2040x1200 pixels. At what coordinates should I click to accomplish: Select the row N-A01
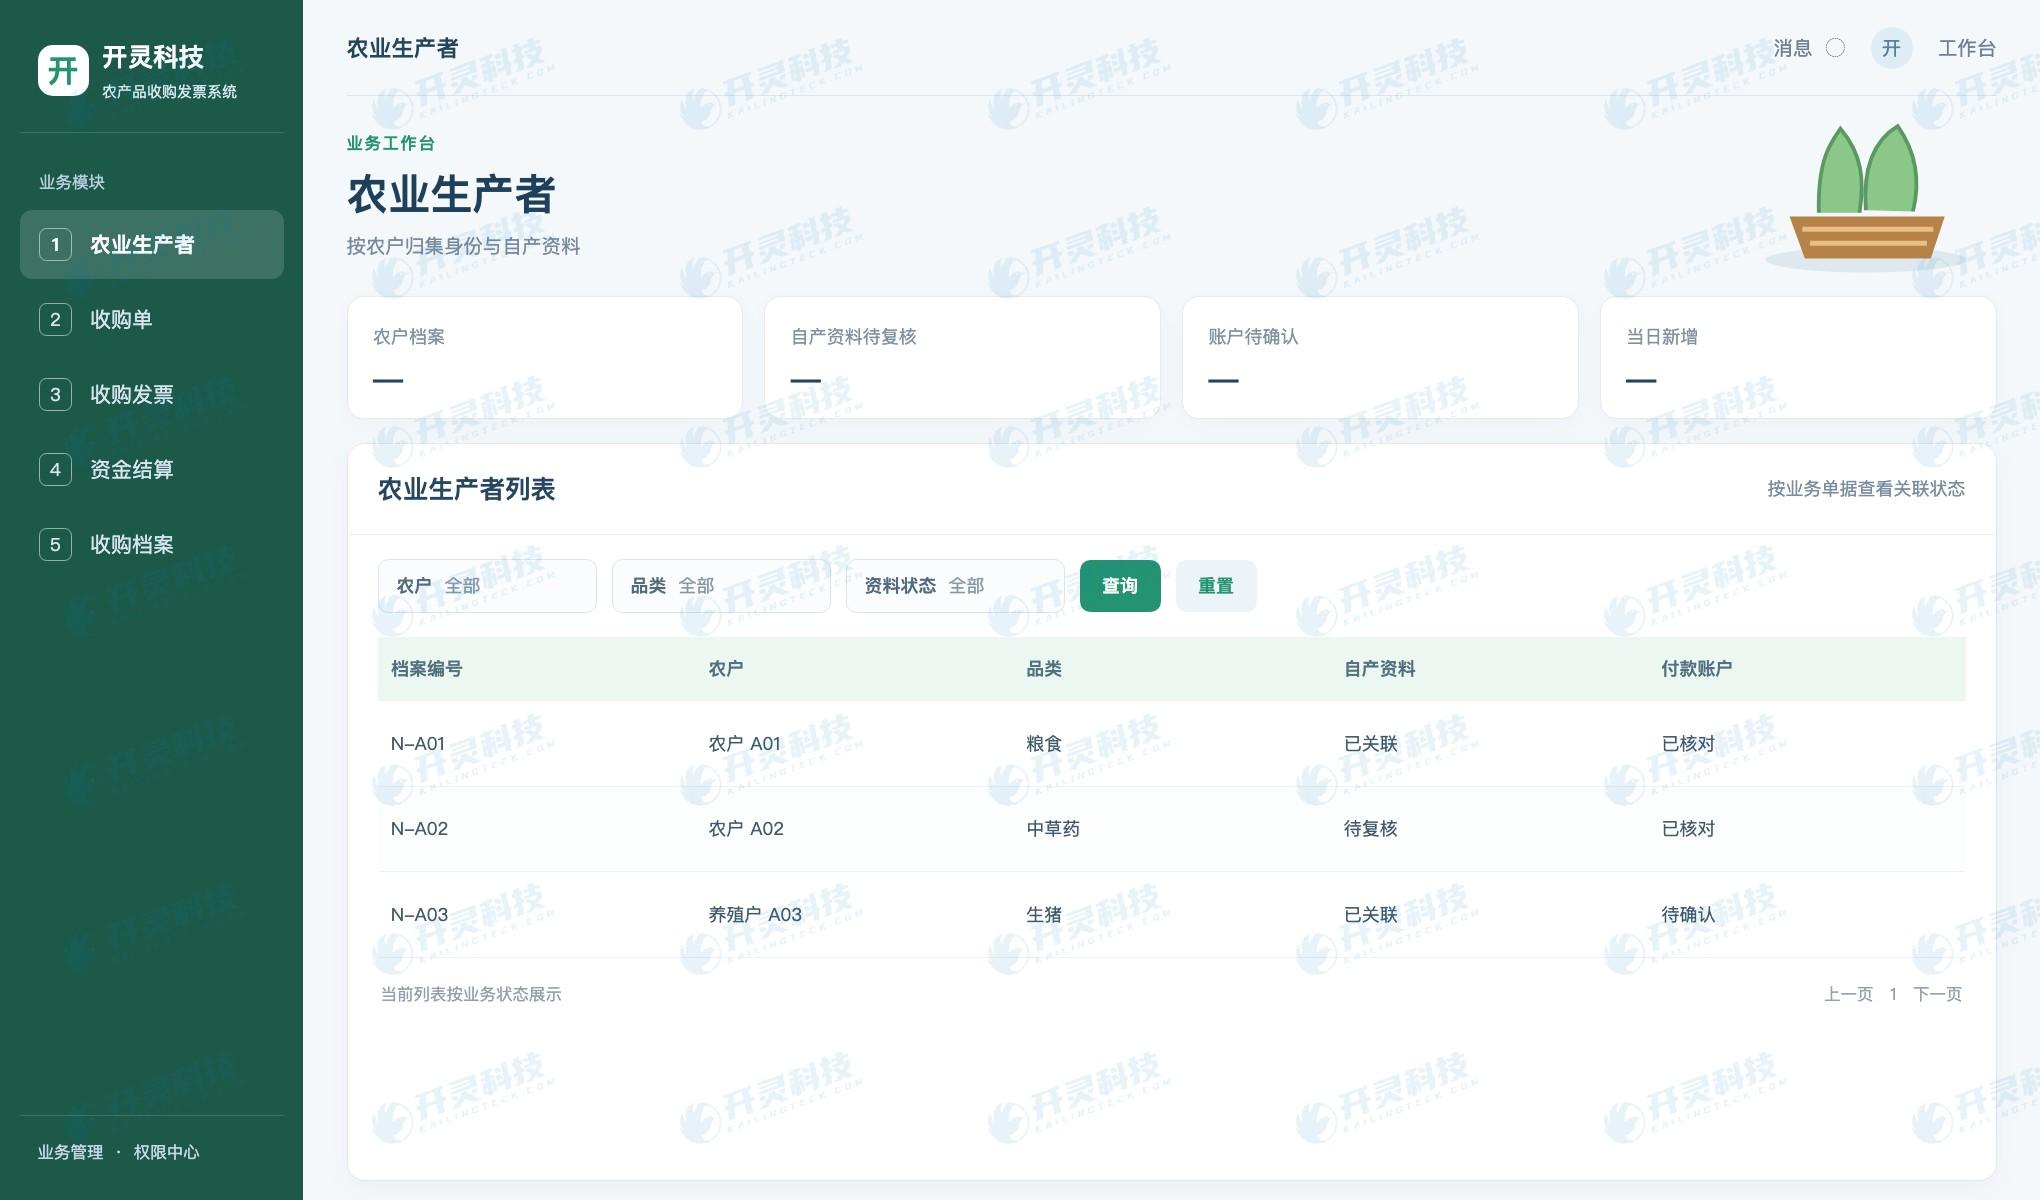click(1172, 744)
